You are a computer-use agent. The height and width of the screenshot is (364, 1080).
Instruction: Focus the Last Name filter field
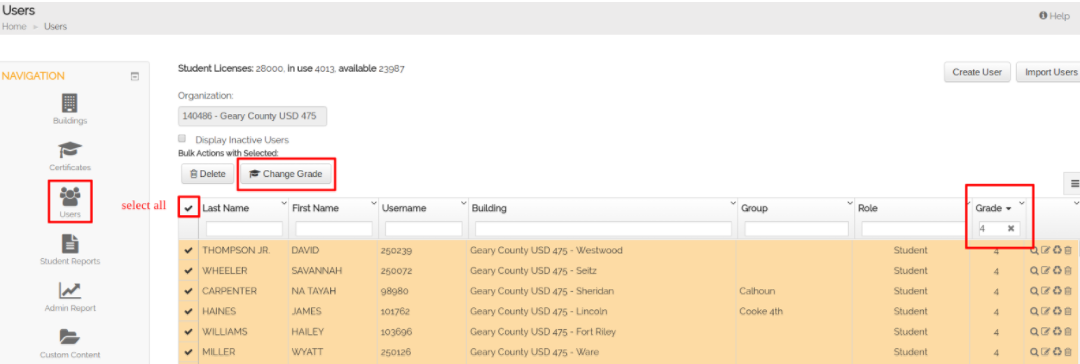click(245, 229)
